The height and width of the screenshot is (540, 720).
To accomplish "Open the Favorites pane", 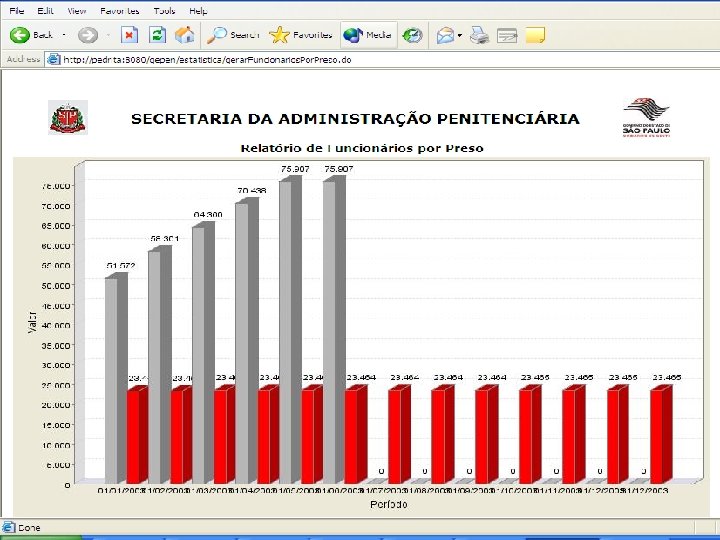I will click(300, 35).
